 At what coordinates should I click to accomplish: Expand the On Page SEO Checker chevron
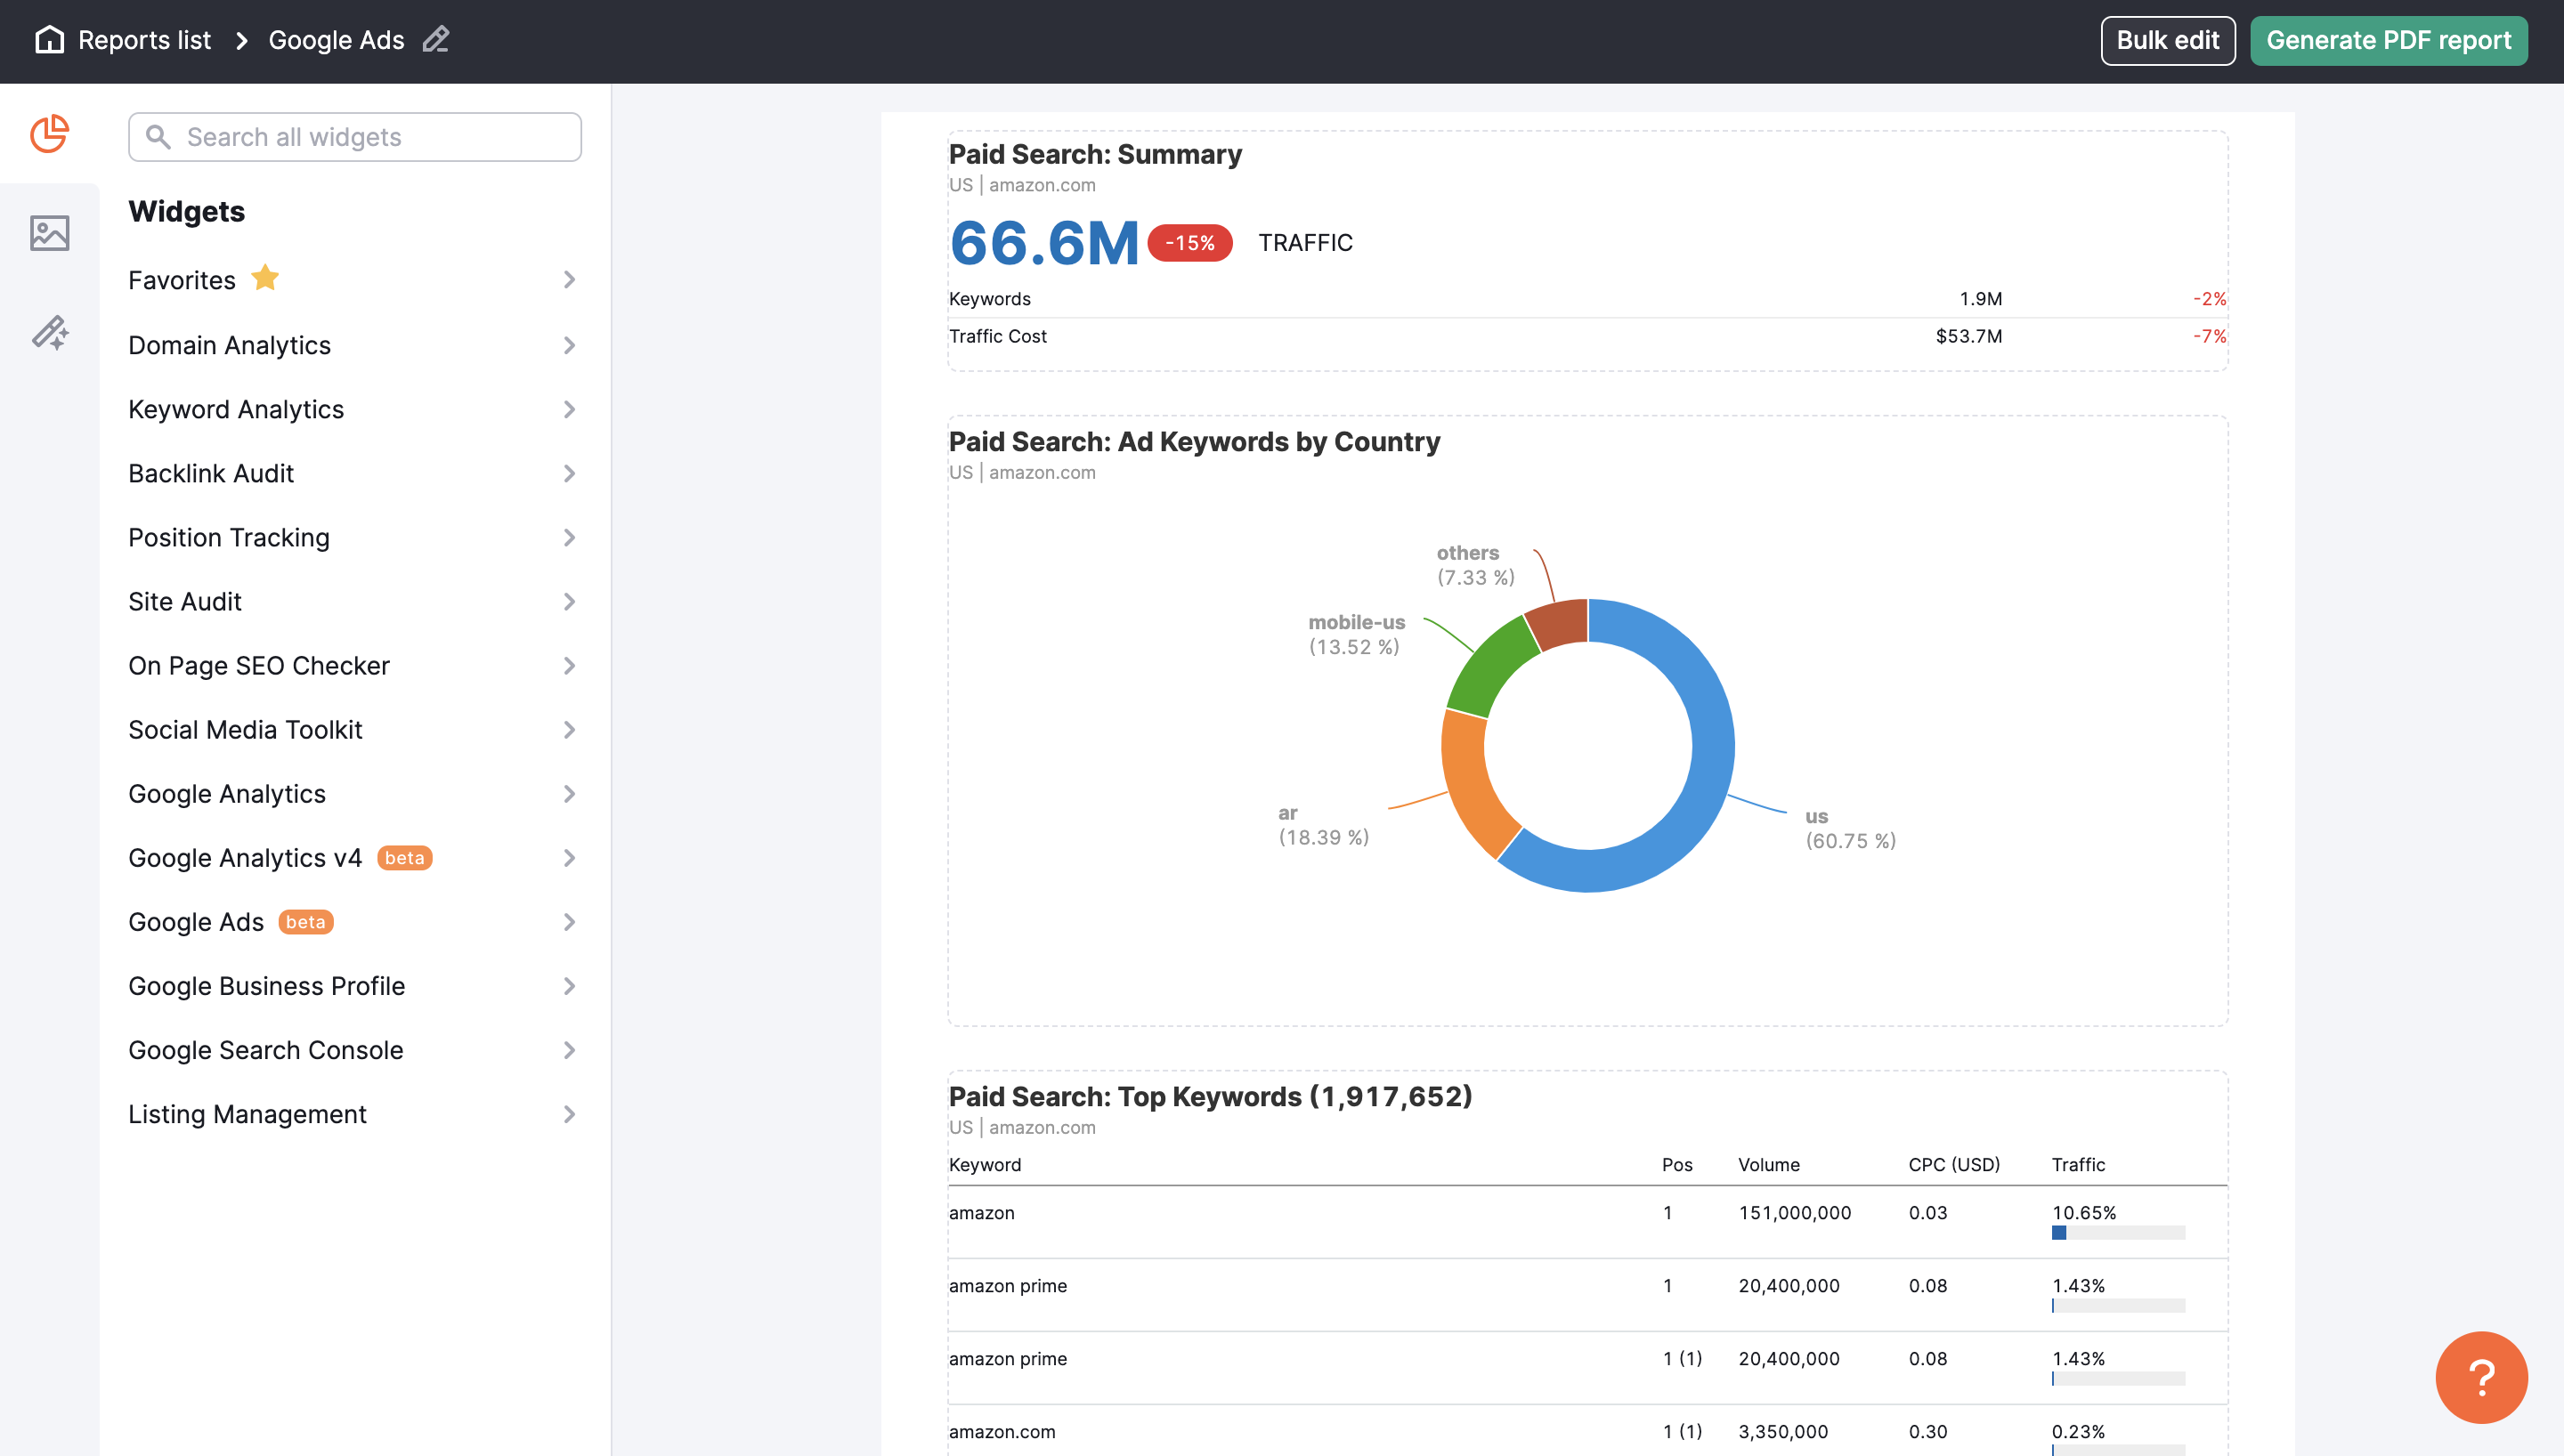pyautogui.click(x=569, y=665)
